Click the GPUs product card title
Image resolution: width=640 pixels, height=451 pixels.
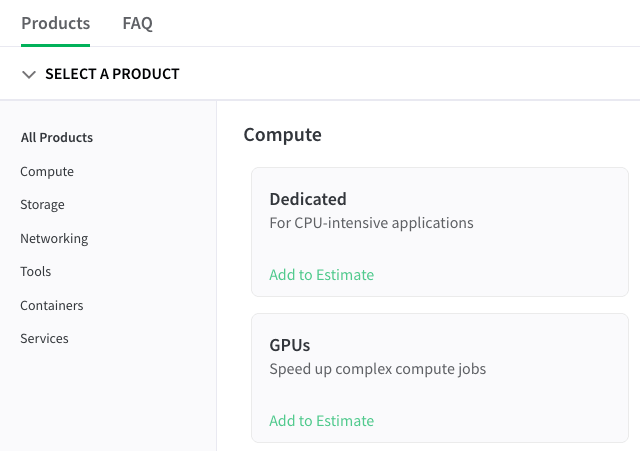click(290, 345)
